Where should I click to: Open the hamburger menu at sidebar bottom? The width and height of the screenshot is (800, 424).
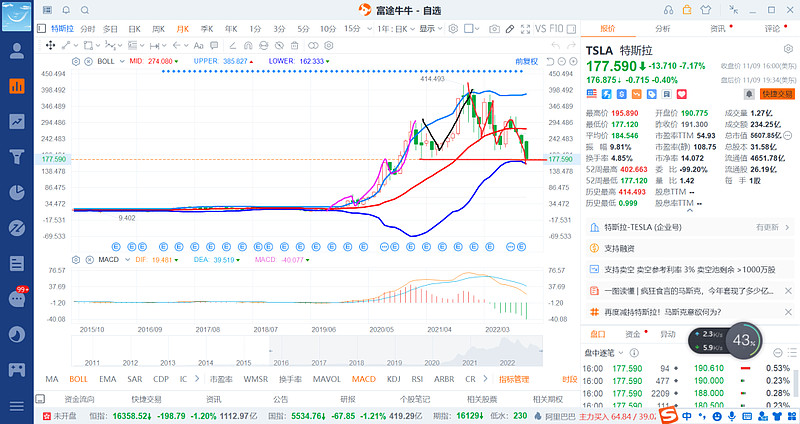(17, 406)
